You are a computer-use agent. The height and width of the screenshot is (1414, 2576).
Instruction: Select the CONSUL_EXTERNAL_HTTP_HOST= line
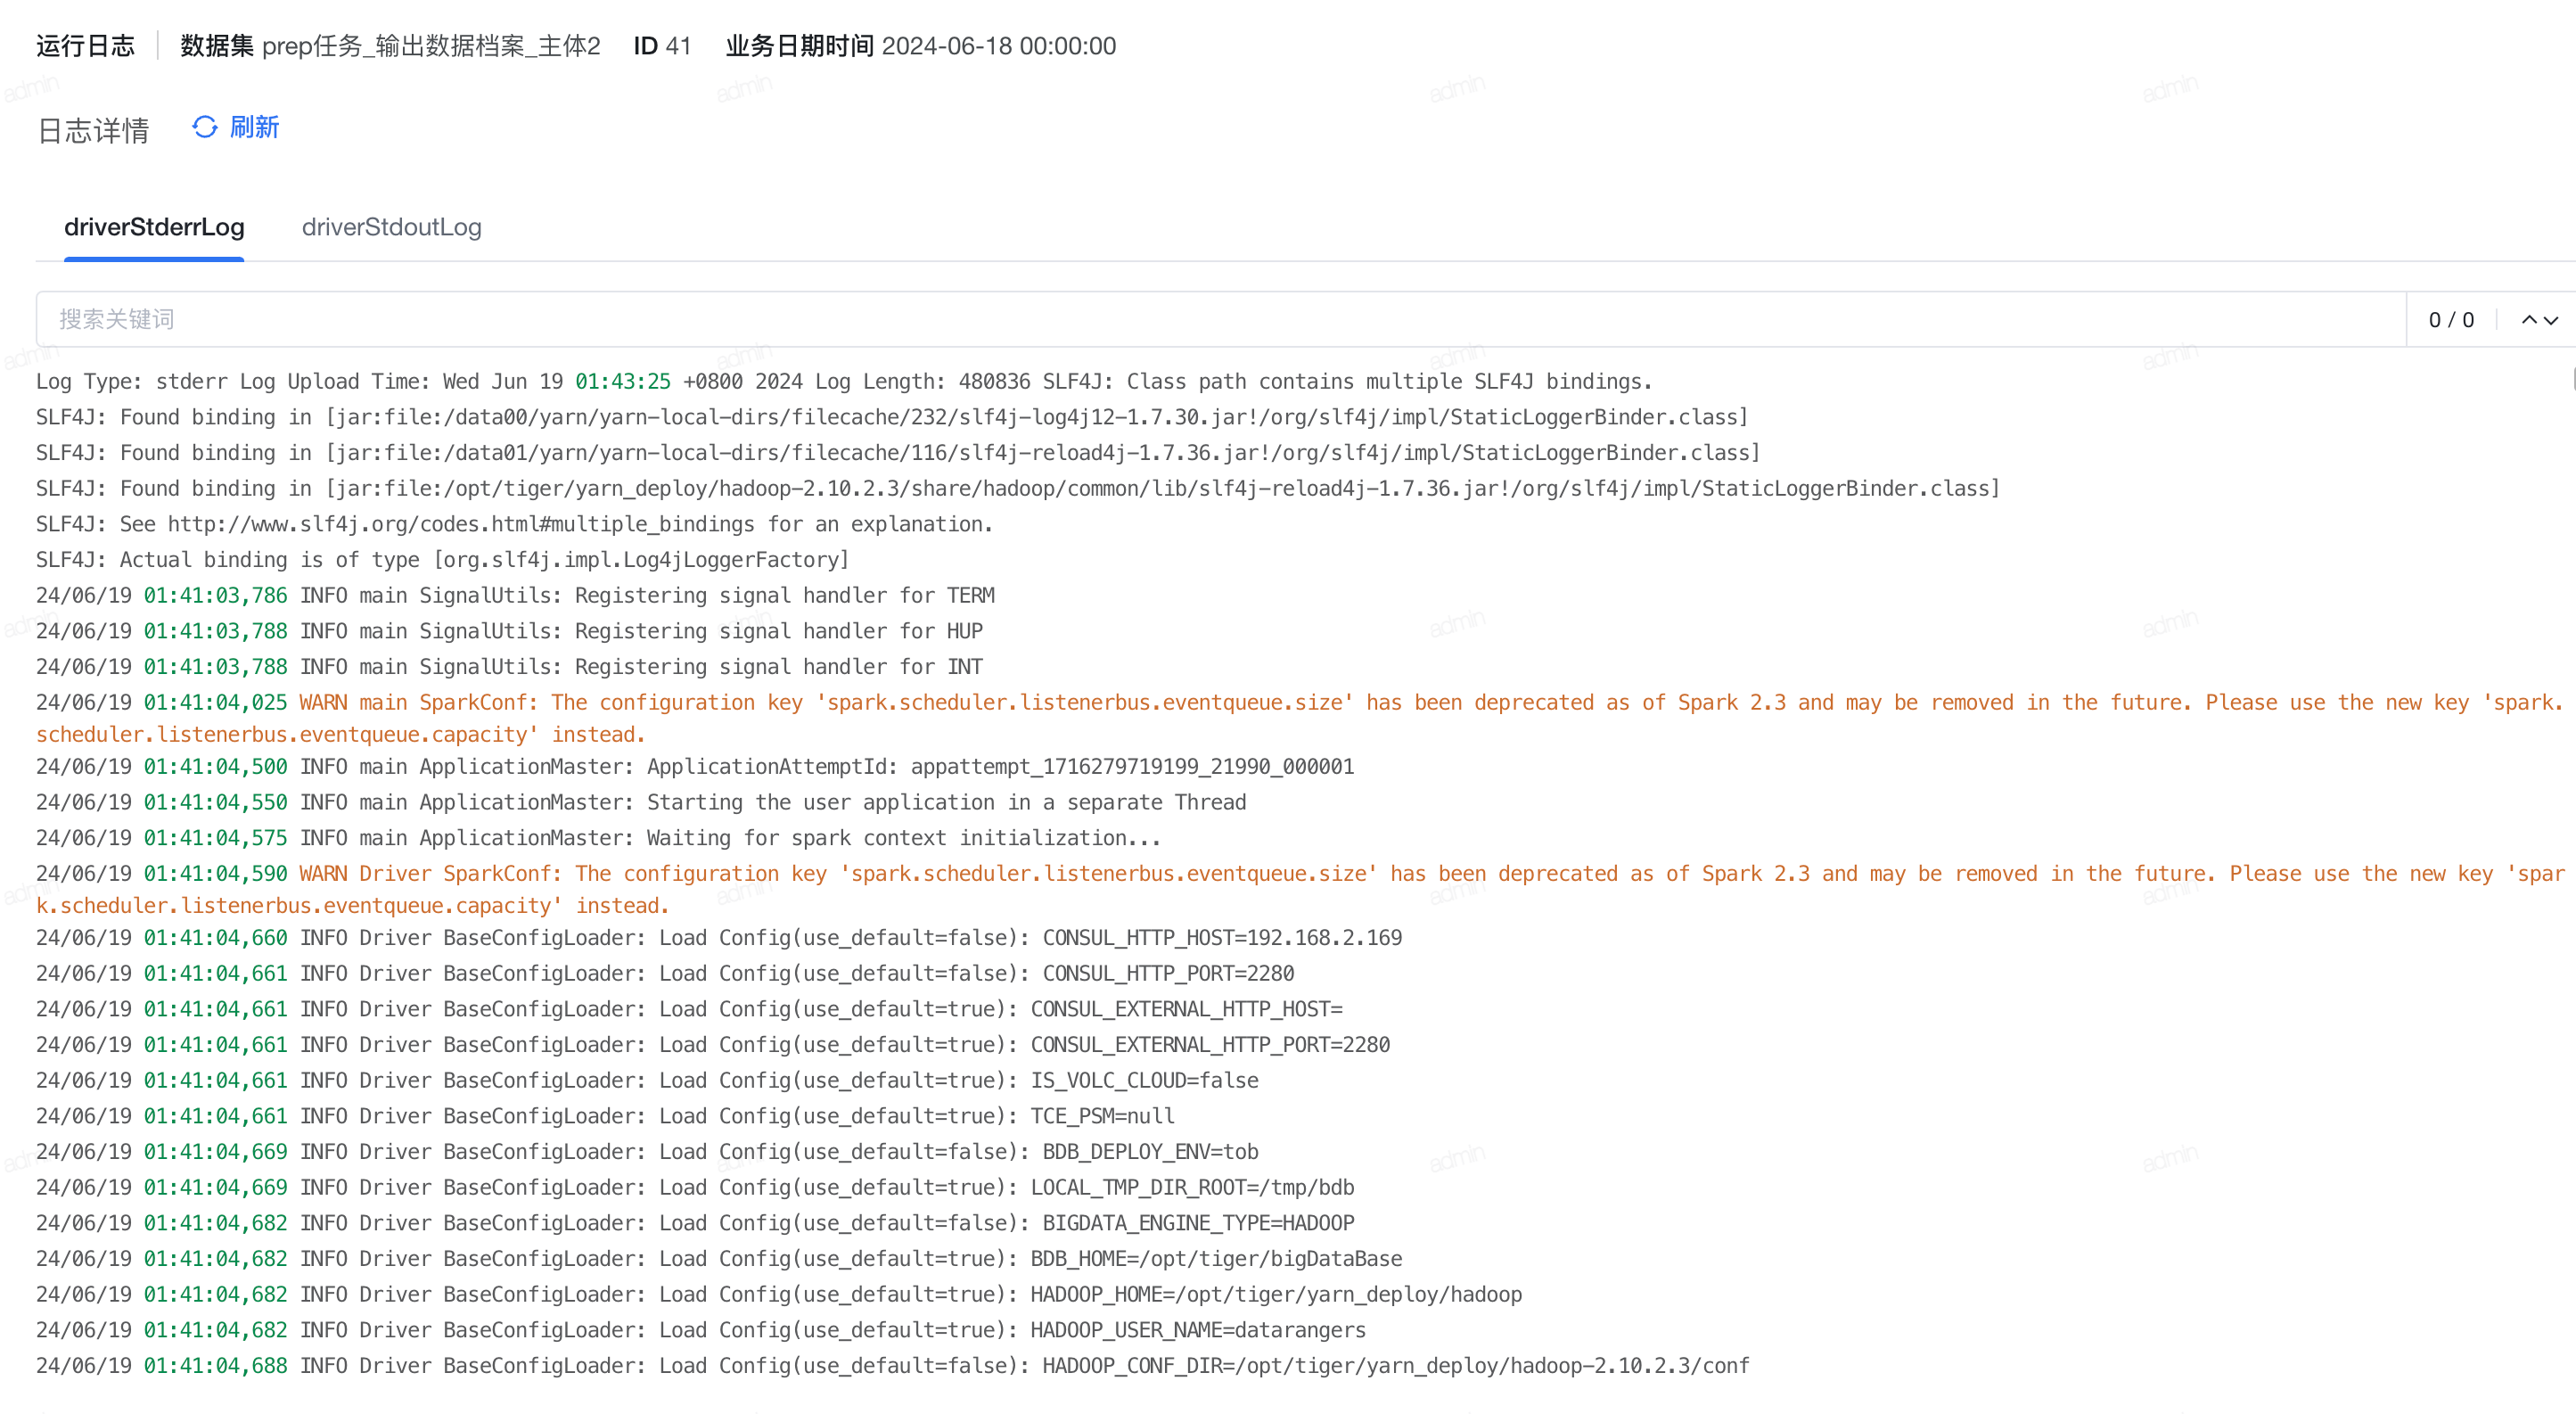tap(689, 1009)
